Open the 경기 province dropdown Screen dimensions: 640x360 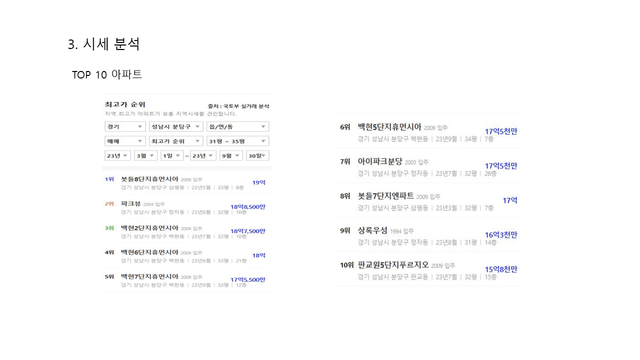(125, 127)
